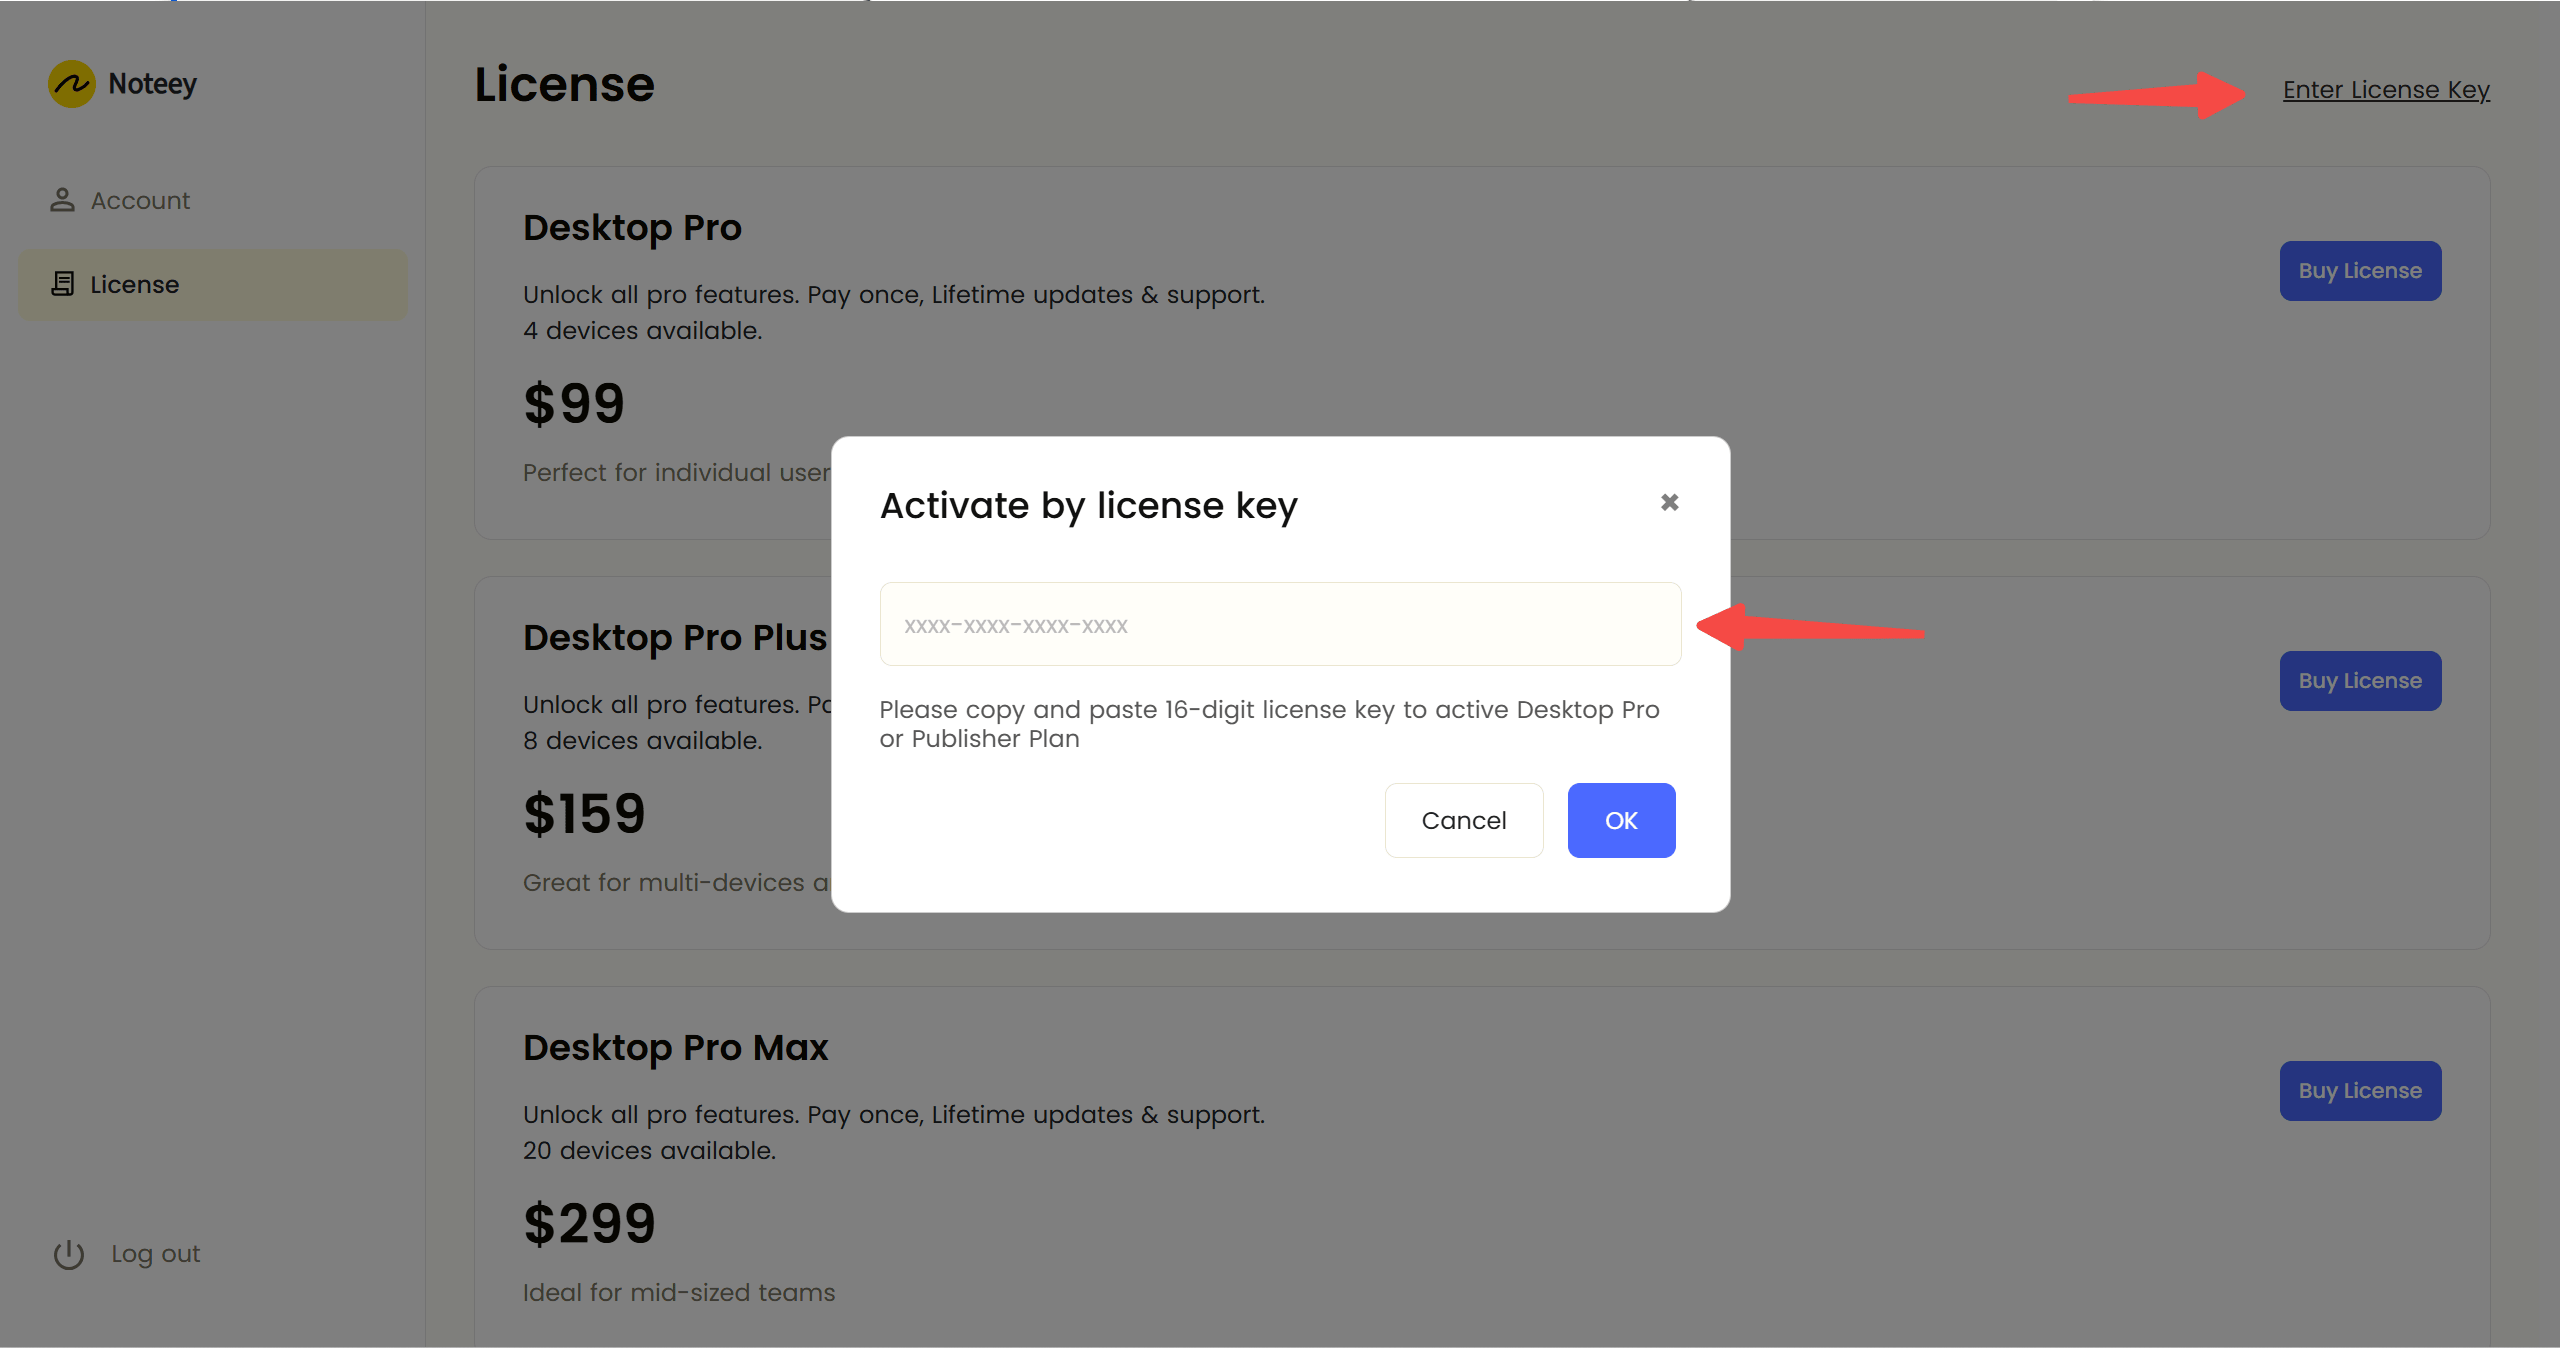Screen dimensions: 2560x1348
Task: Select License in the sidebar
Action: 213,285
